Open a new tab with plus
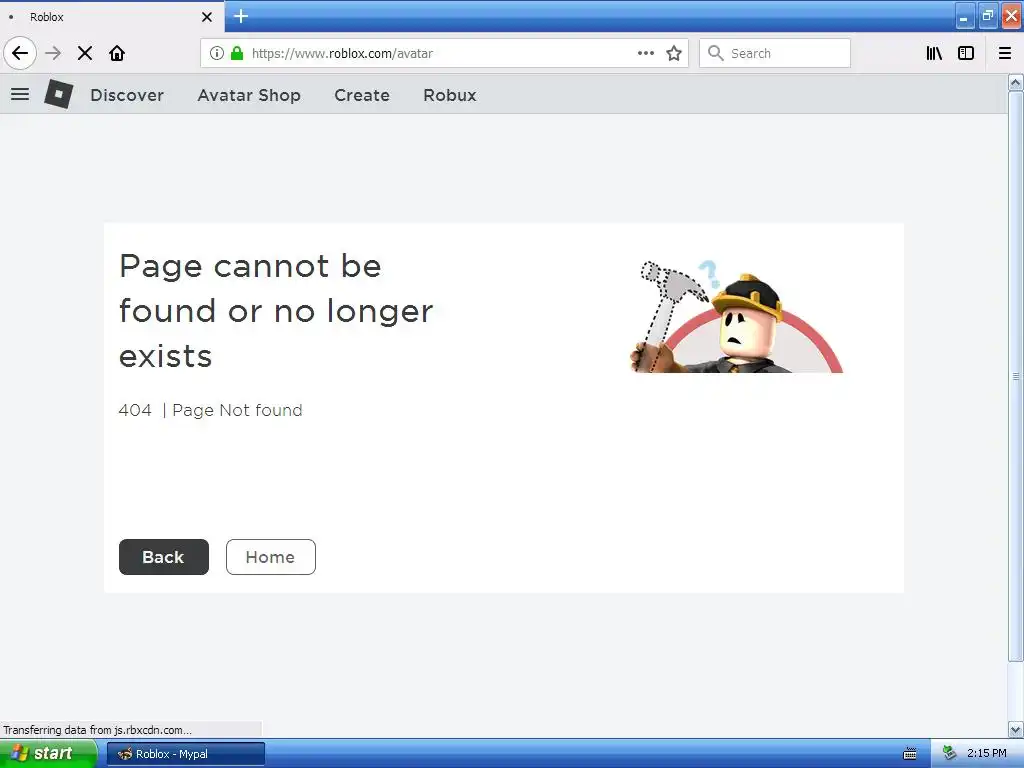 (241, 16)
